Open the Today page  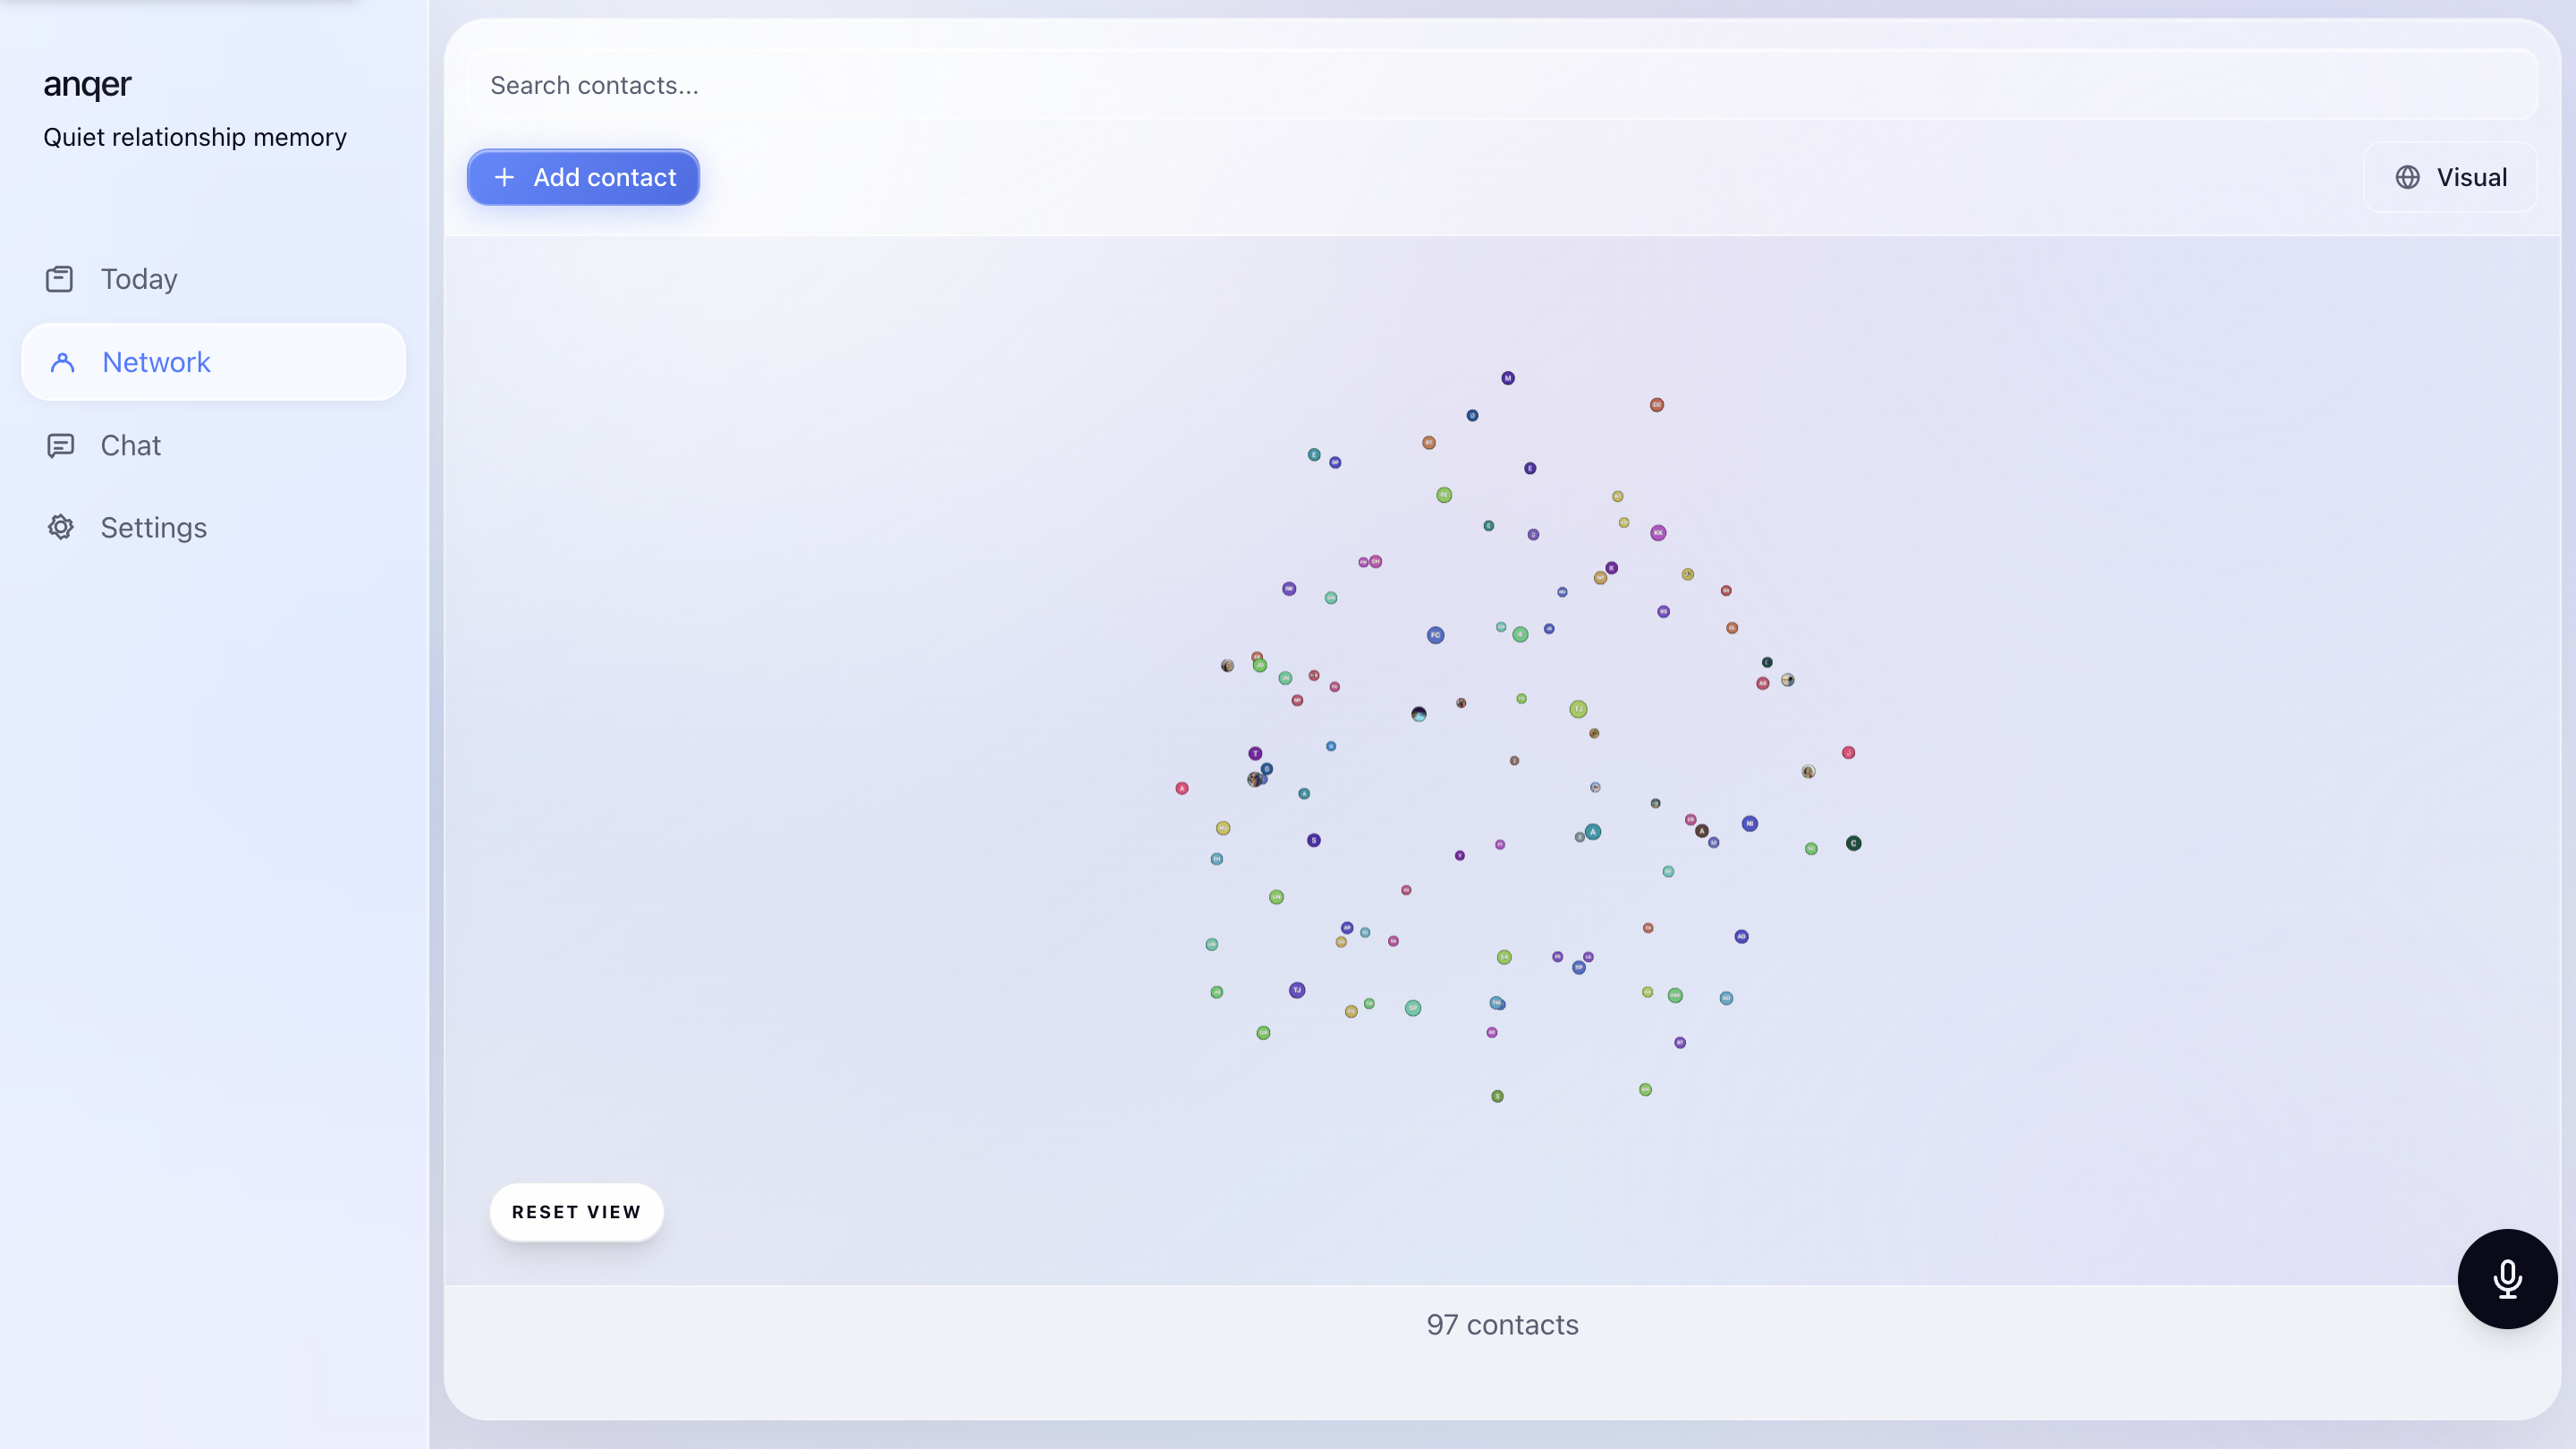click(138, 279)
